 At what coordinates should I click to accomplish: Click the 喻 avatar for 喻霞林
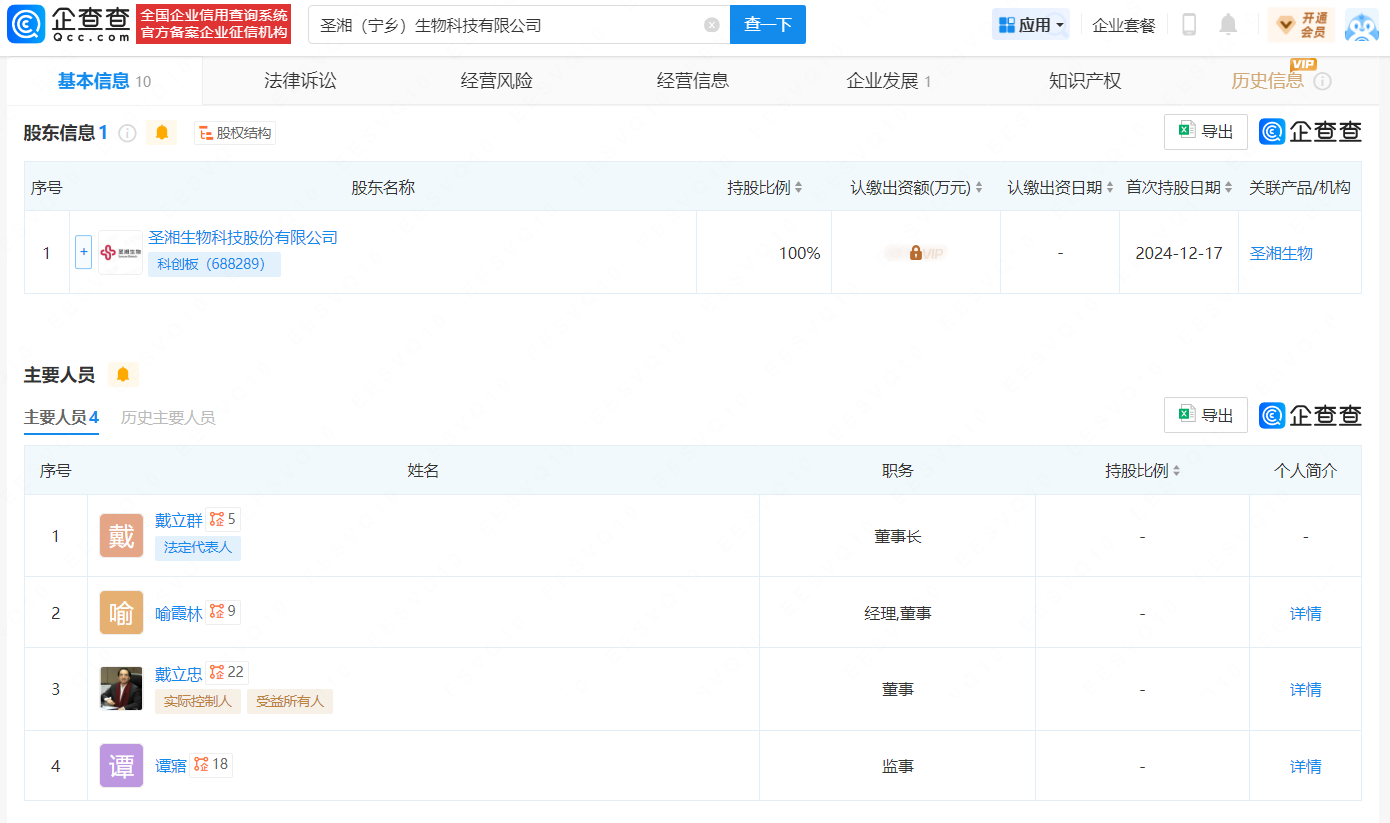coord(121,612)
